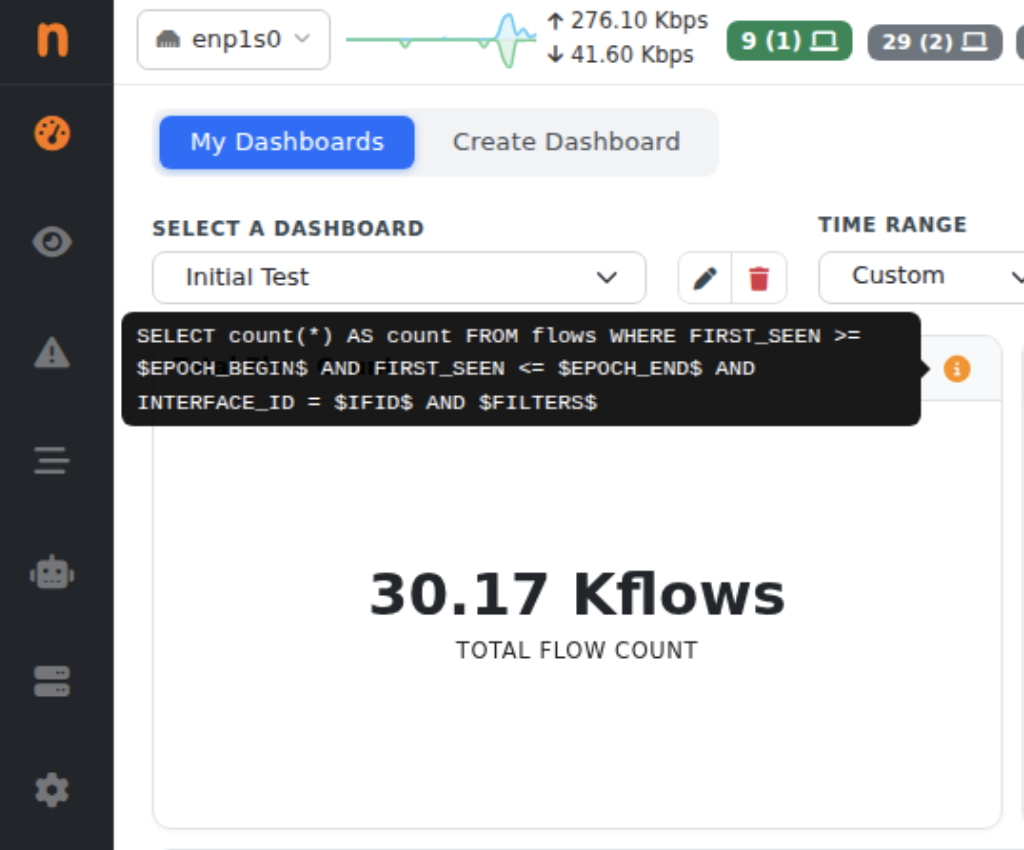This screenshot has width=1024, height=850.
Task: Click the orange info icon on widget
Action: 957,369
